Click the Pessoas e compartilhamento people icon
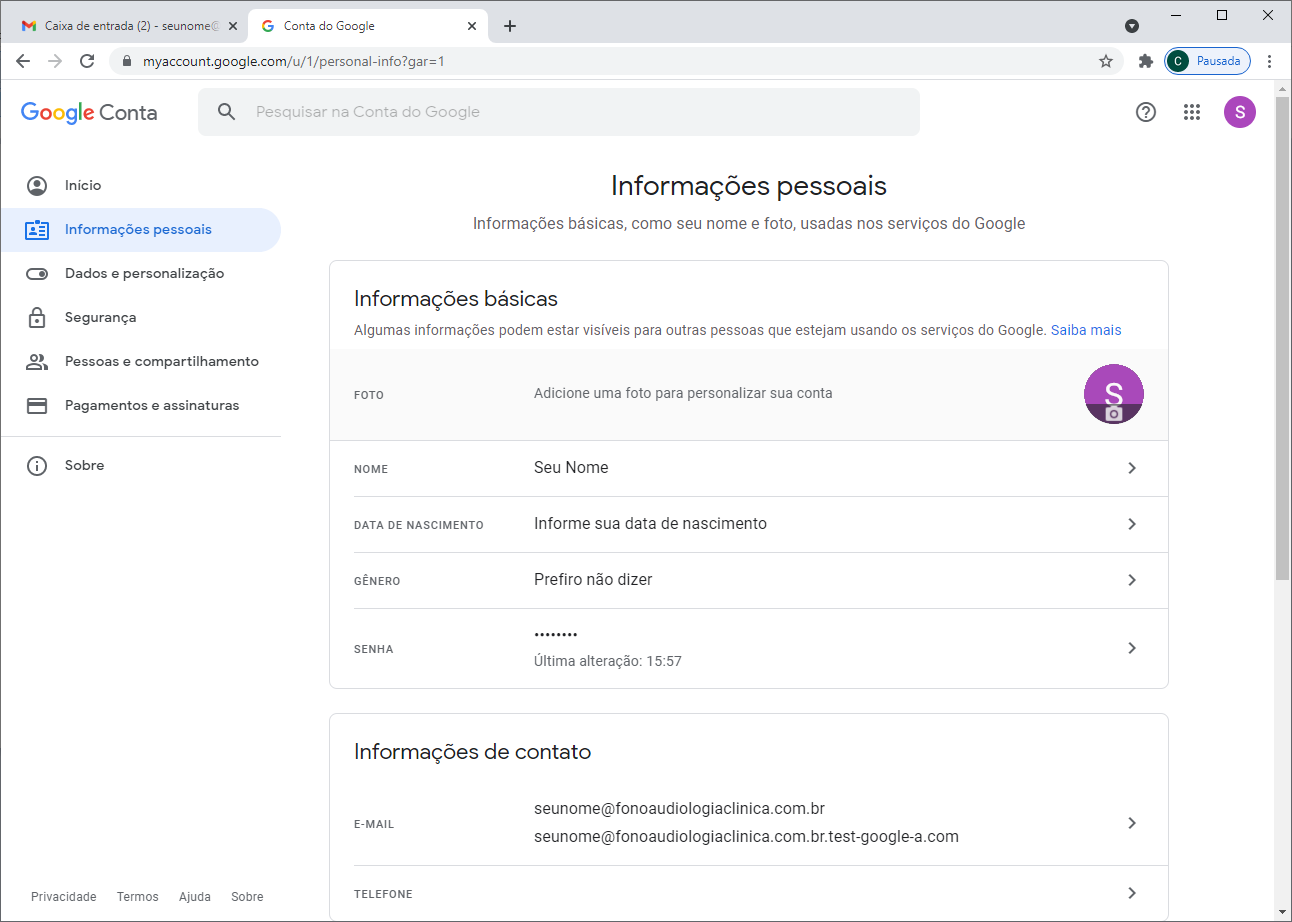1292x922 pixels. 37,361
